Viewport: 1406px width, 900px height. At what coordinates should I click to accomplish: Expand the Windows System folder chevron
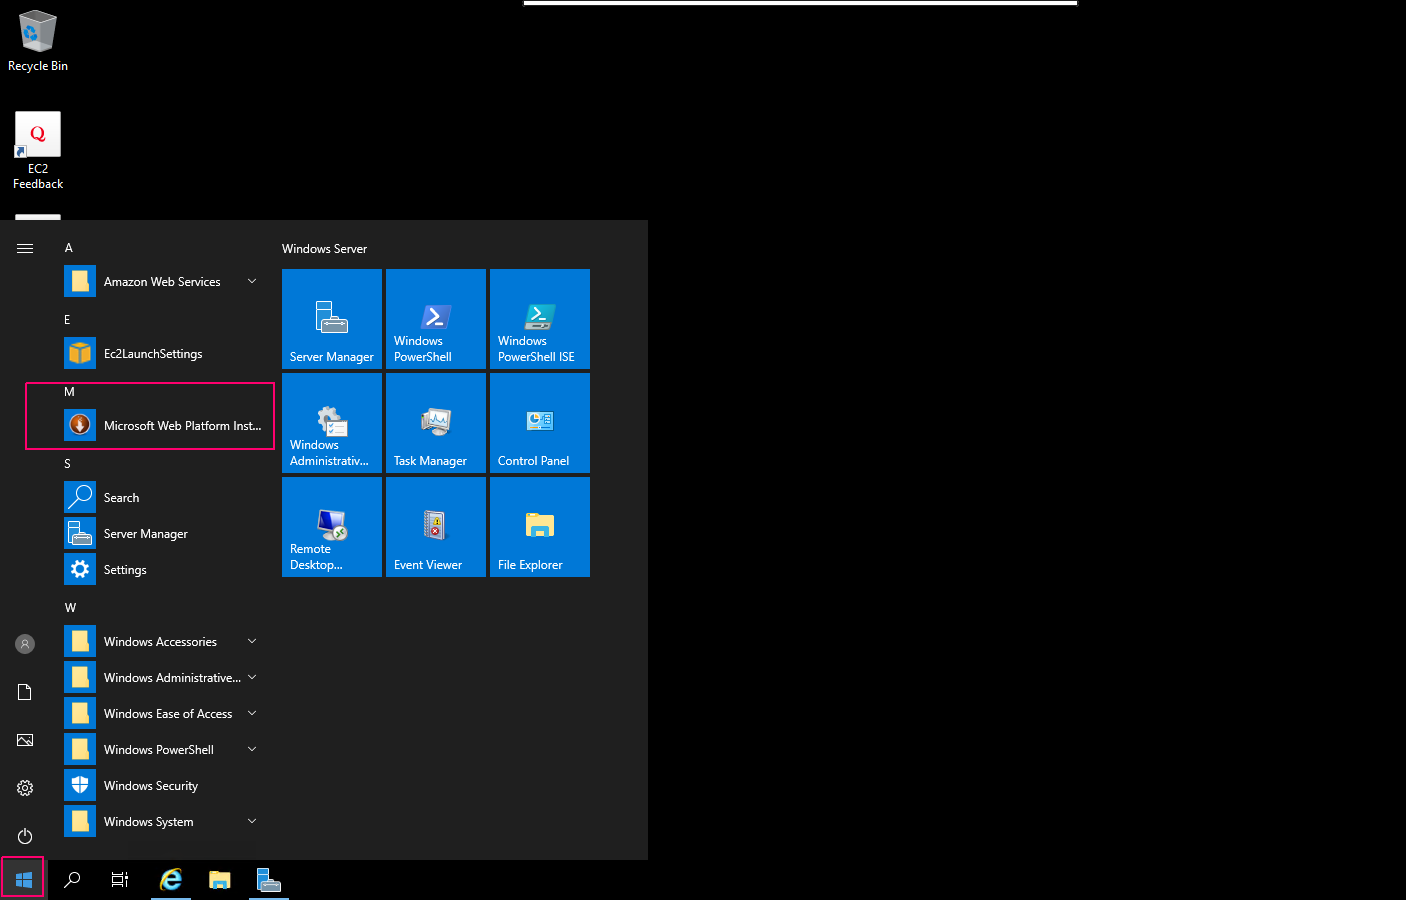tap(252, 822)
